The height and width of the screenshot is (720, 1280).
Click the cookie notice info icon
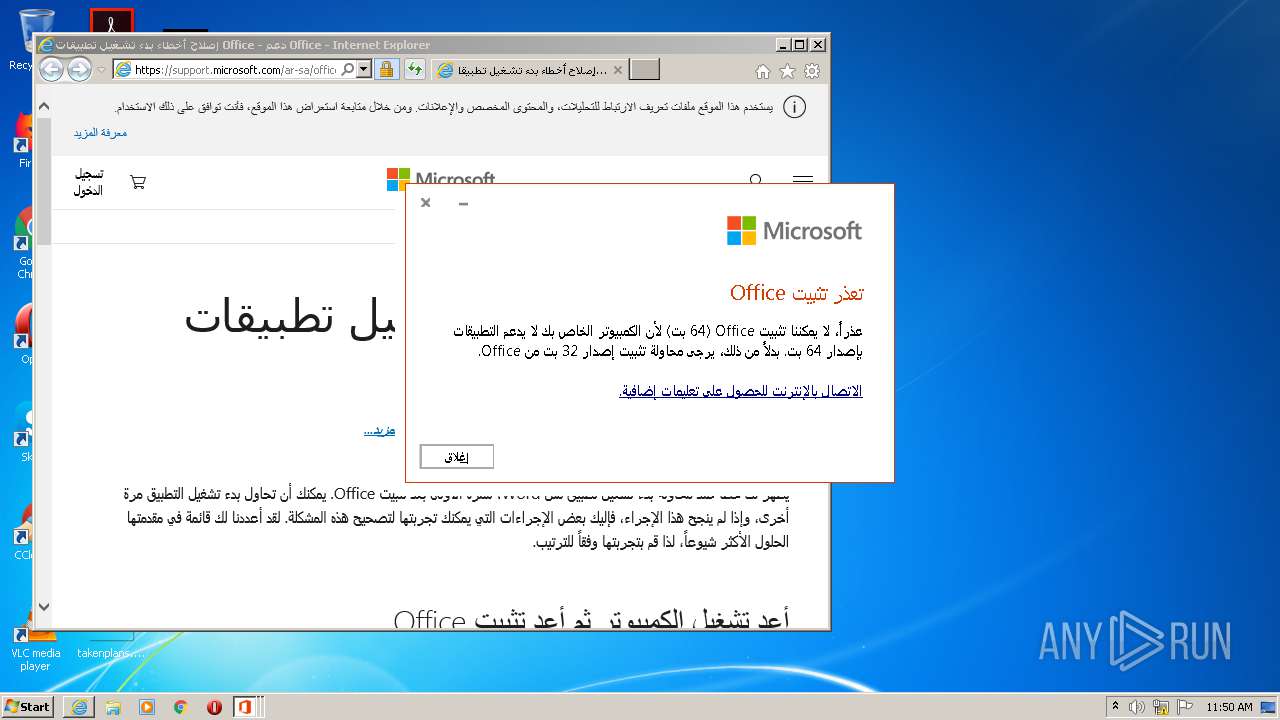[x=794, y=107]
